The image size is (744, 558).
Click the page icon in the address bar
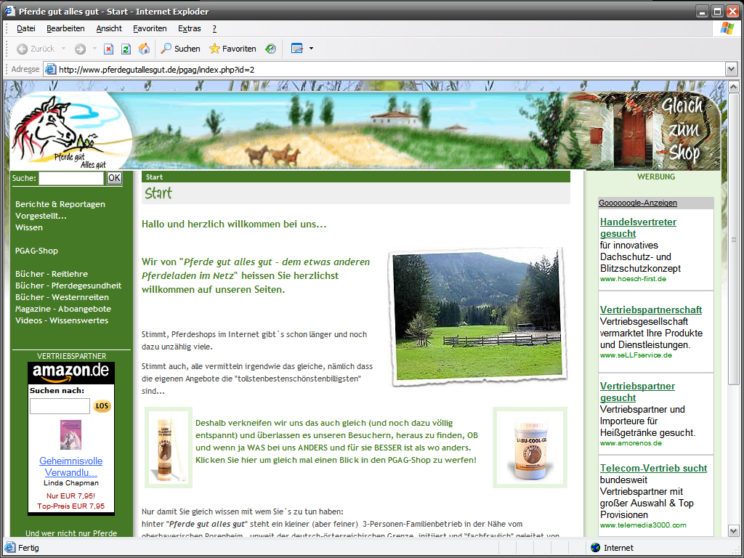(50, 69)
